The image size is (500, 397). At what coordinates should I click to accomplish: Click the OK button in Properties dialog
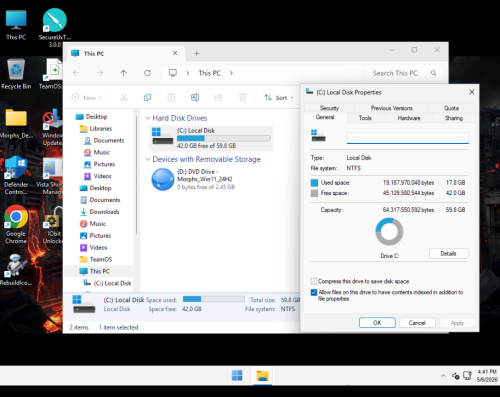click(377, 323)
